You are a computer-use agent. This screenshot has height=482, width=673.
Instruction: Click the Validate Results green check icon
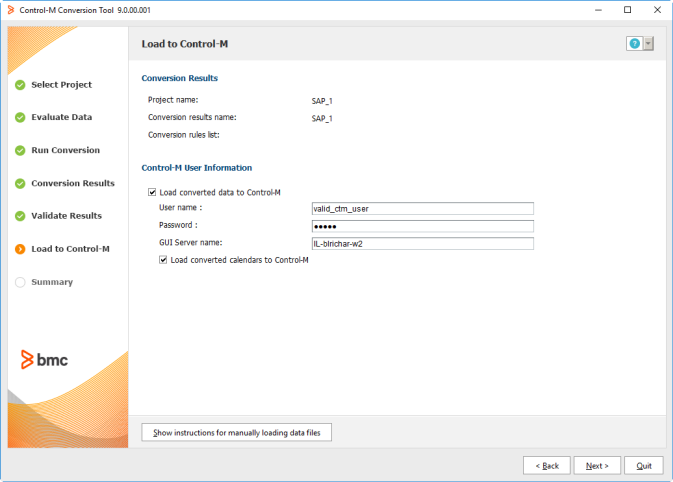pyautogui.click(x=20, y=216)
